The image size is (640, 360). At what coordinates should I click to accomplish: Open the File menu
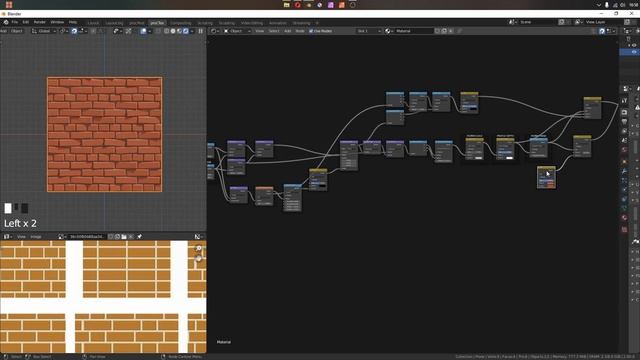(15, 22)
